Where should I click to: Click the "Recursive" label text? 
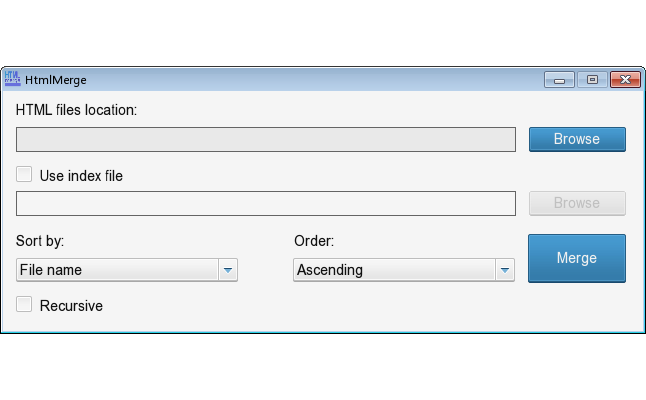[71, 306]
